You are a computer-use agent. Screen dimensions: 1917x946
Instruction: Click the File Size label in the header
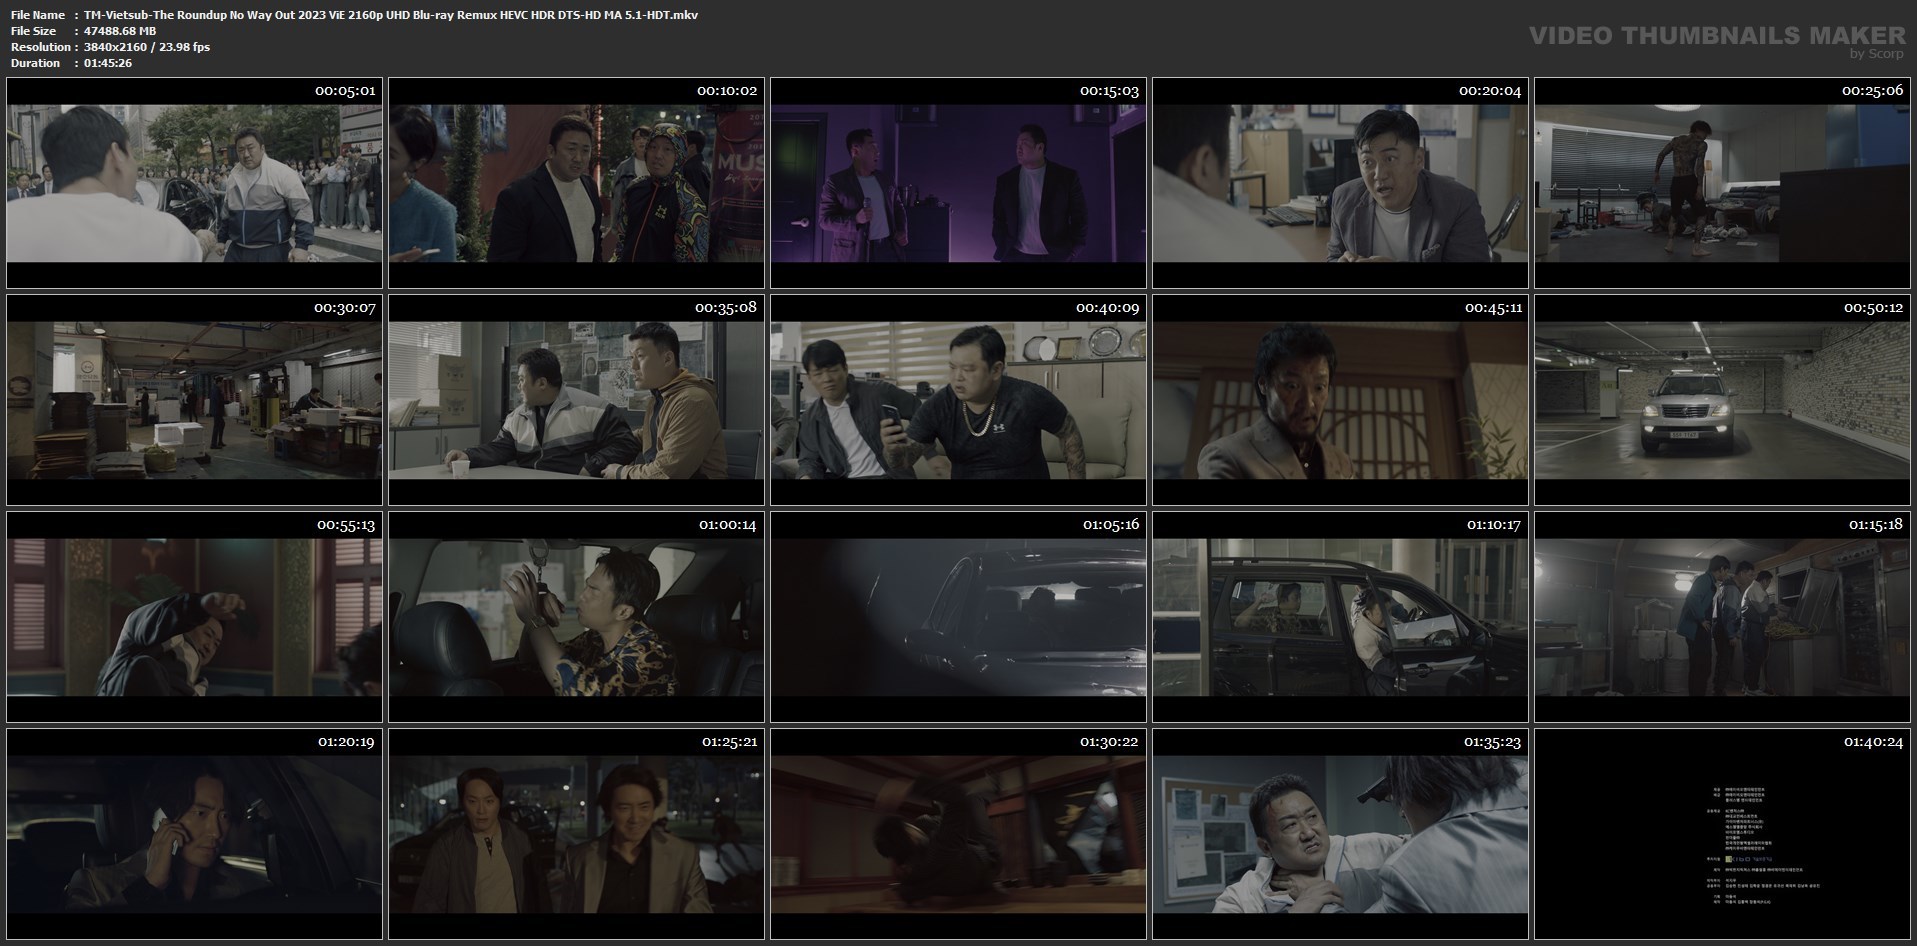click(34, 31)
